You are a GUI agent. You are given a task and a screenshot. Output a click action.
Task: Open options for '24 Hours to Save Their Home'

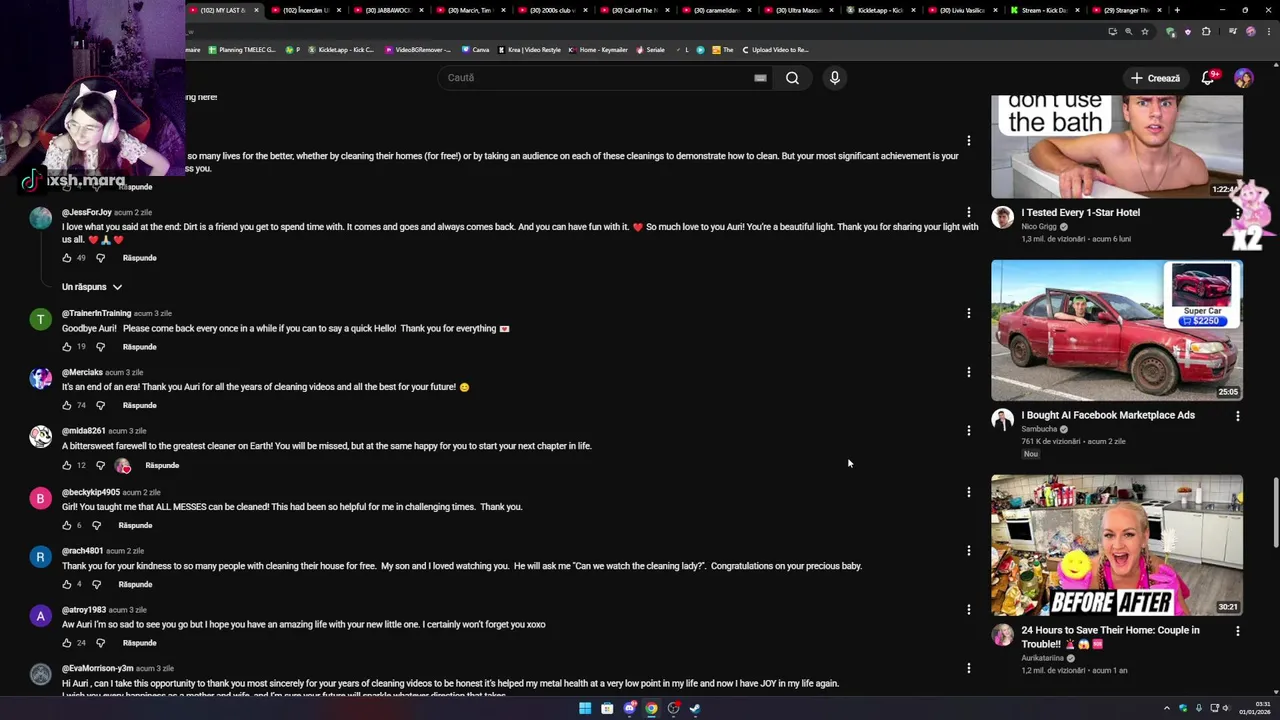1237,631
